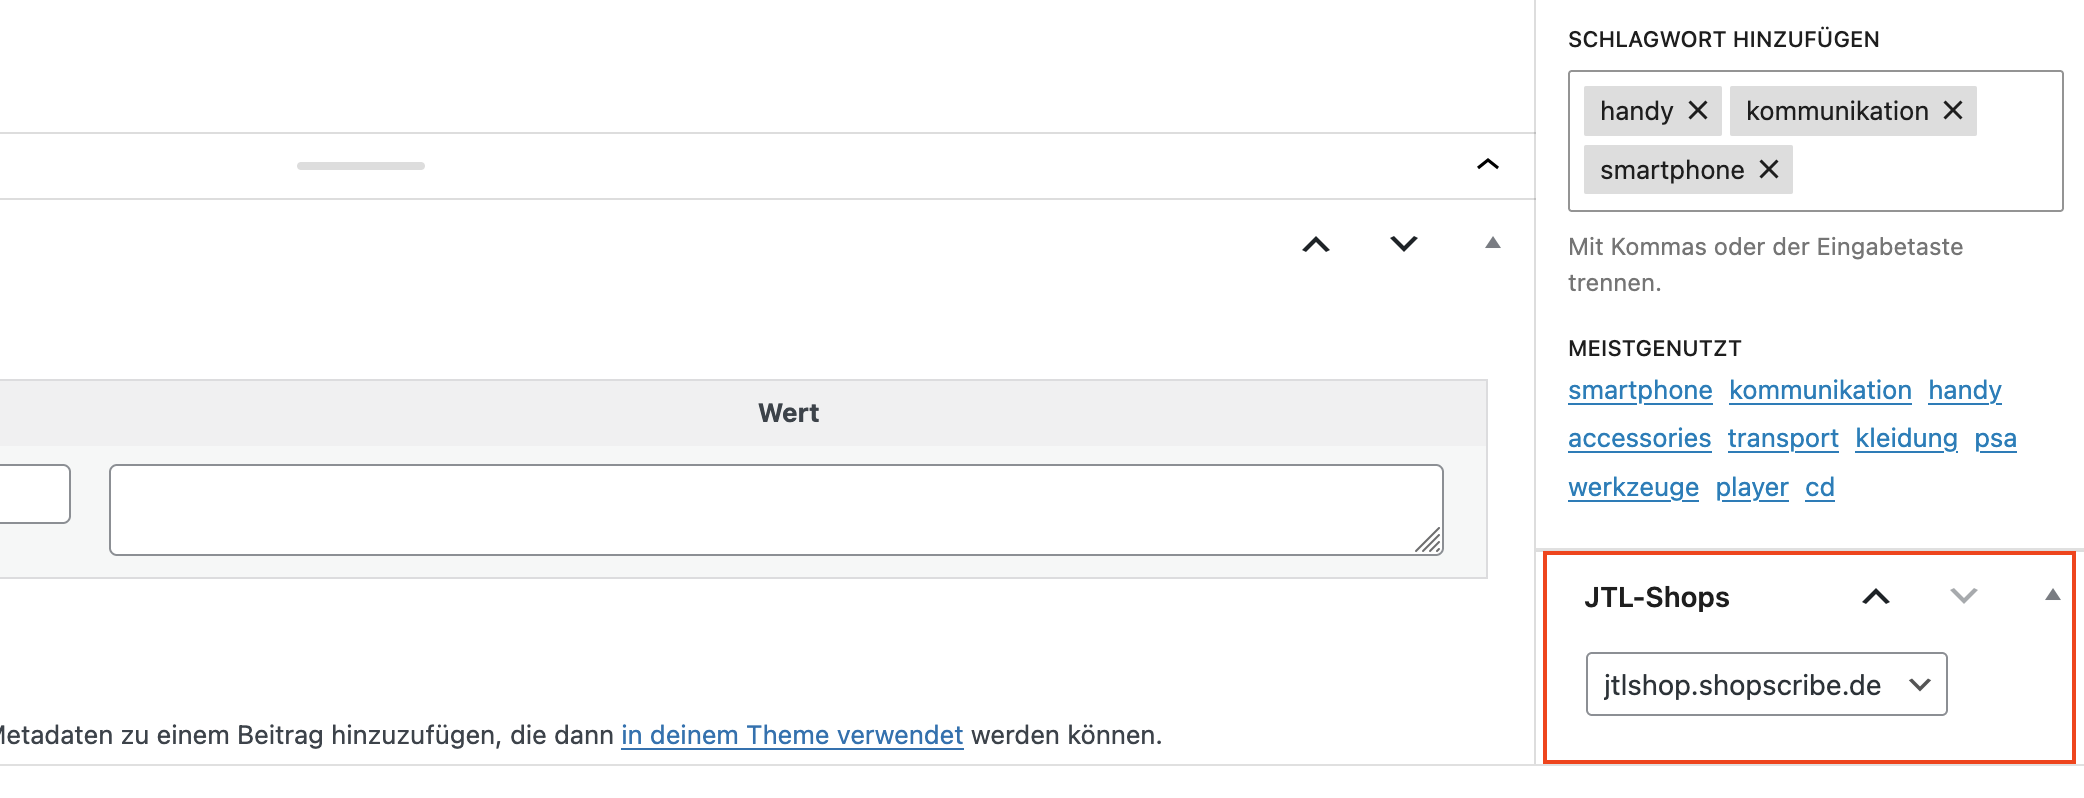Screen dimensions: 2084x798
Task: Move the JTL-Shops panel down
Action: 1964,597
